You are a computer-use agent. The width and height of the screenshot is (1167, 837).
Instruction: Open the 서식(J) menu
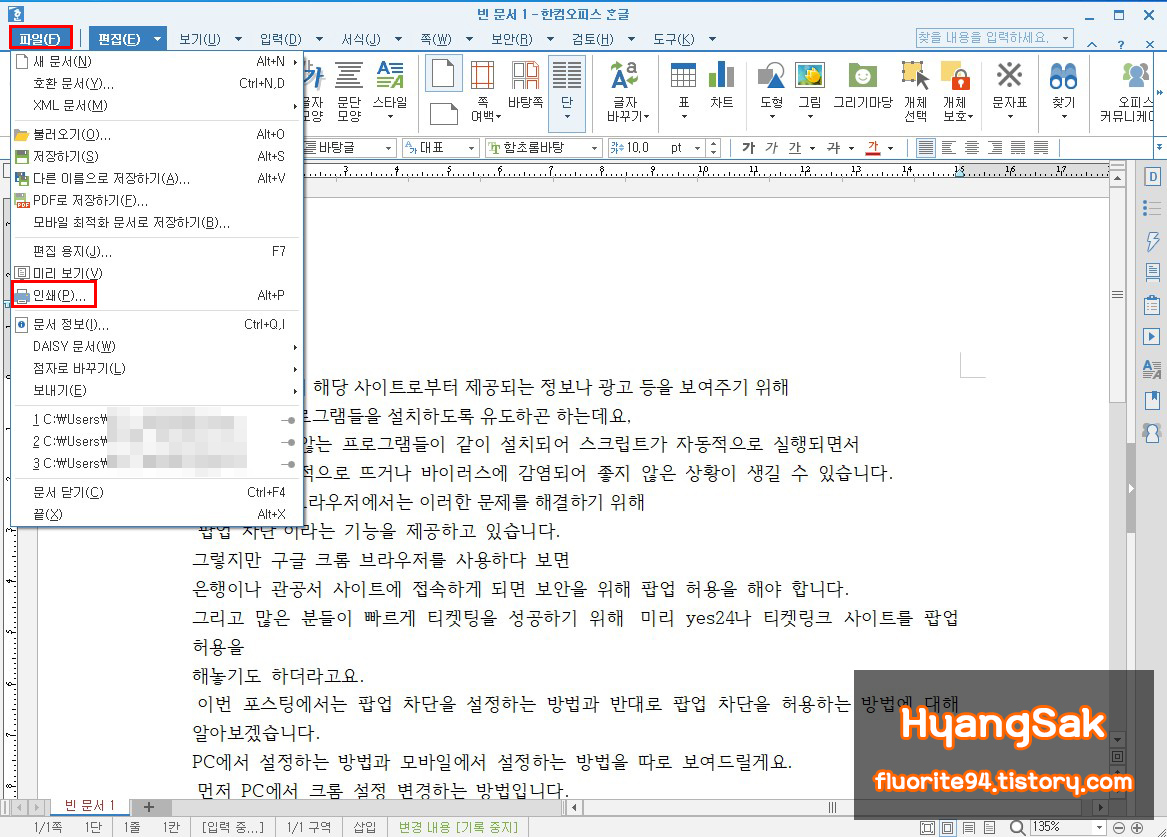click(x=360, y=39)
